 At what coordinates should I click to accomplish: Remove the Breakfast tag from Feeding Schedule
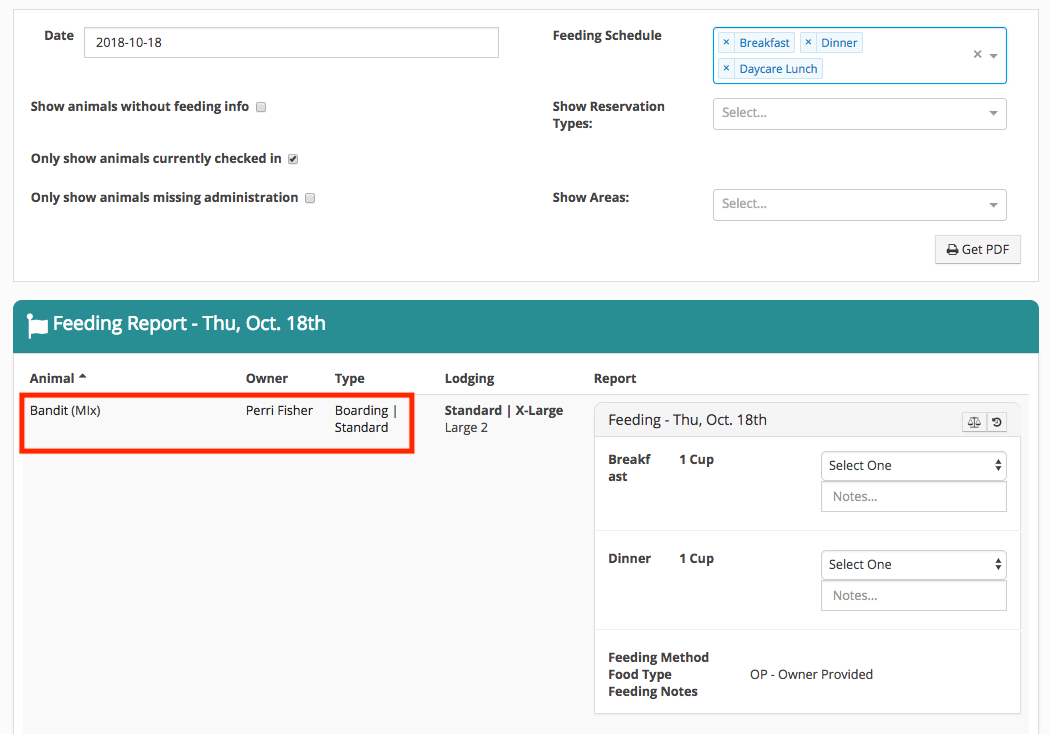point(727,42)
